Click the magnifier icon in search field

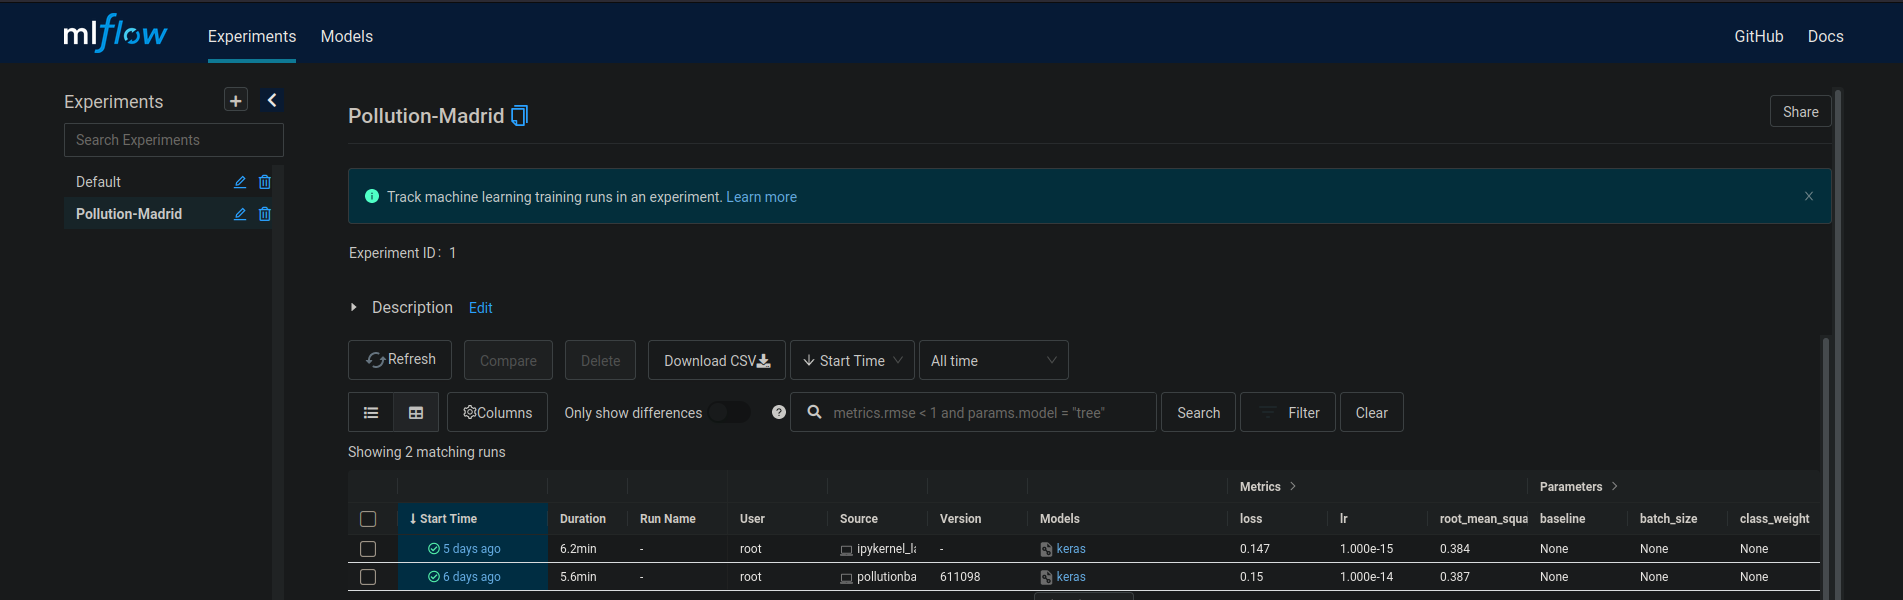click(x=815, y=412)
